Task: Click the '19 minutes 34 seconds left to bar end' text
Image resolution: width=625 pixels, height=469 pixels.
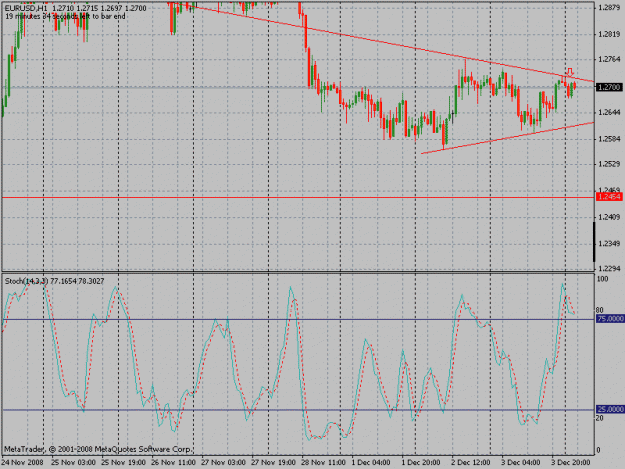Action: (x=65, y=16)
